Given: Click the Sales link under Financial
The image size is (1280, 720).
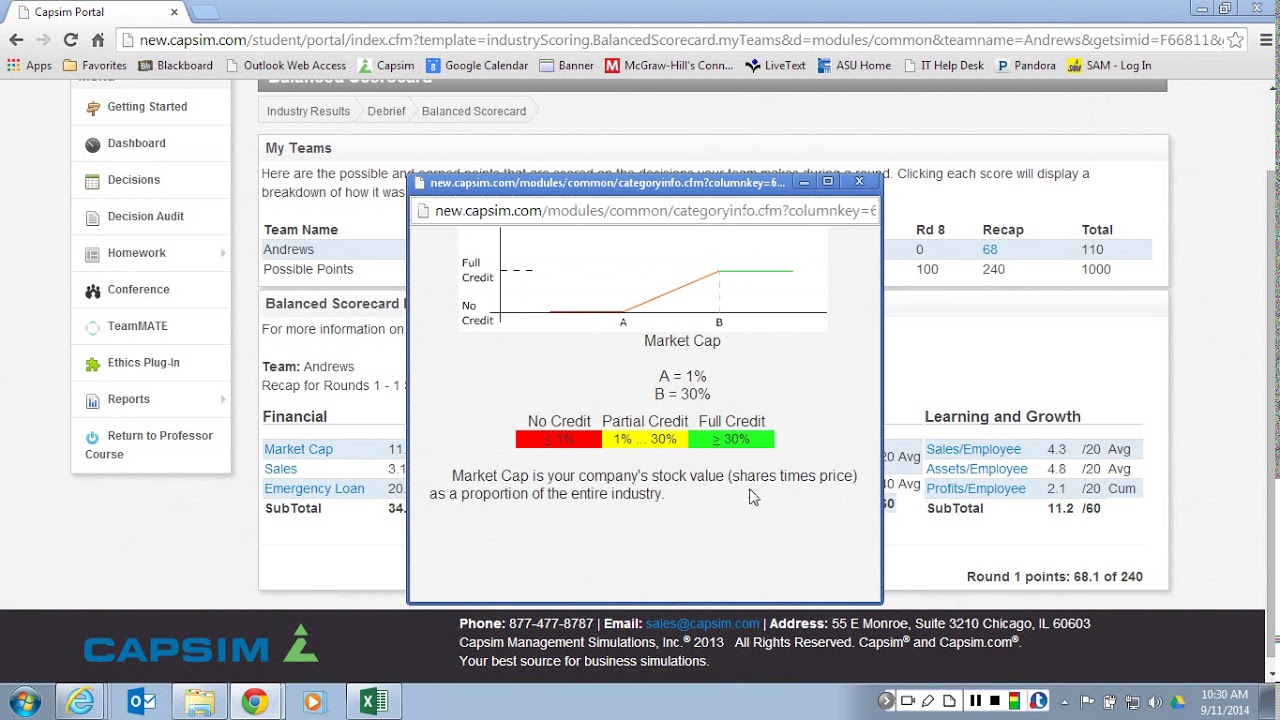Looking at the screenshot, I should 280,469.
